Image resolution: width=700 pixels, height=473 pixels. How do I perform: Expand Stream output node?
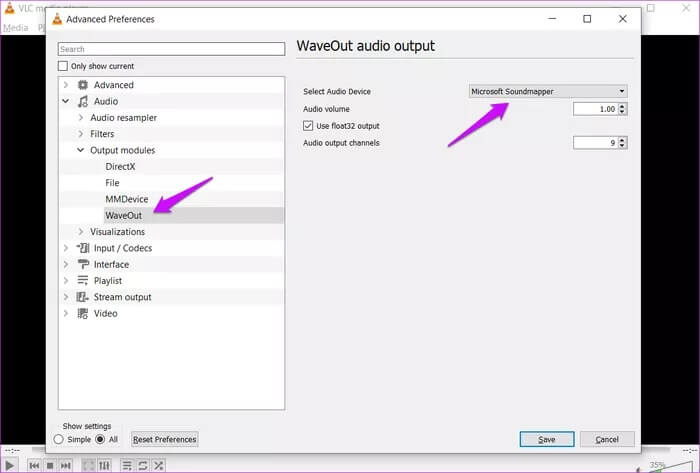click(x=66, y=297)
